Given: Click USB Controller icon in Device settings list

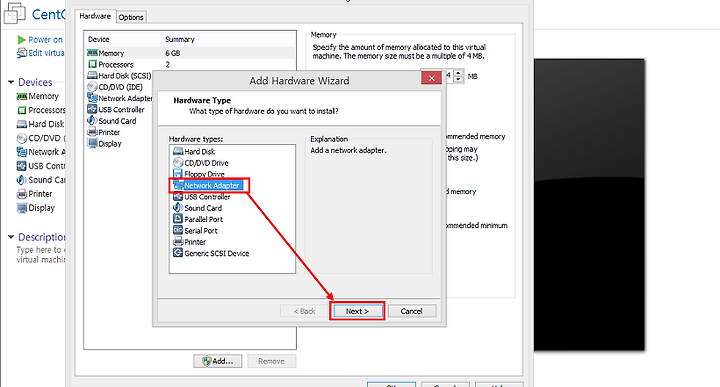Looking at the screenshot, I should pyautogui.click(x=92, y=109).
